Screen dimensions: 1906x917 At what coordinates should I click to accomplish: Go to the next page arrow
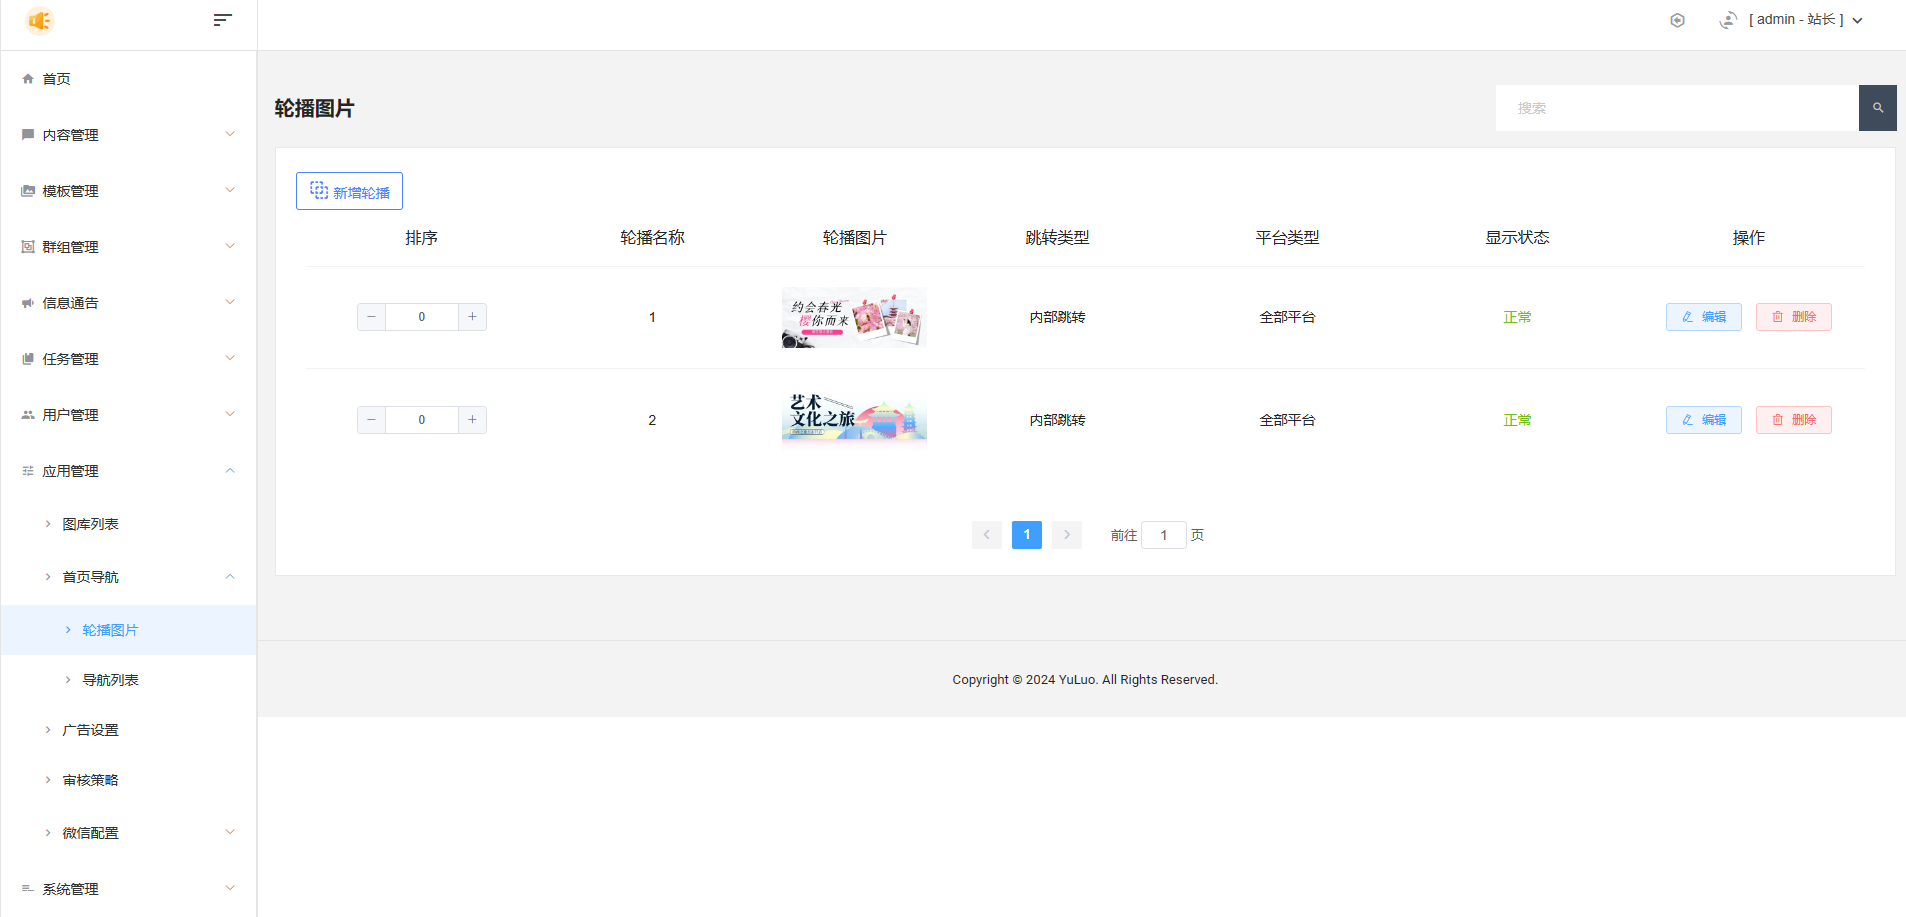point(1066,535)
